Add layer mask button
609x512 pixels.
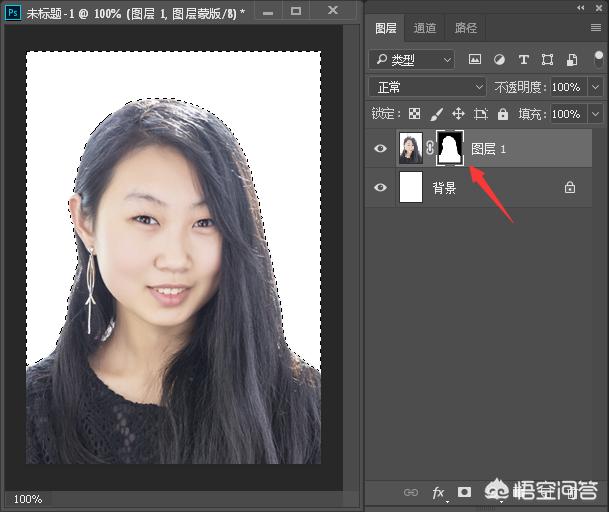coord(464,492)
